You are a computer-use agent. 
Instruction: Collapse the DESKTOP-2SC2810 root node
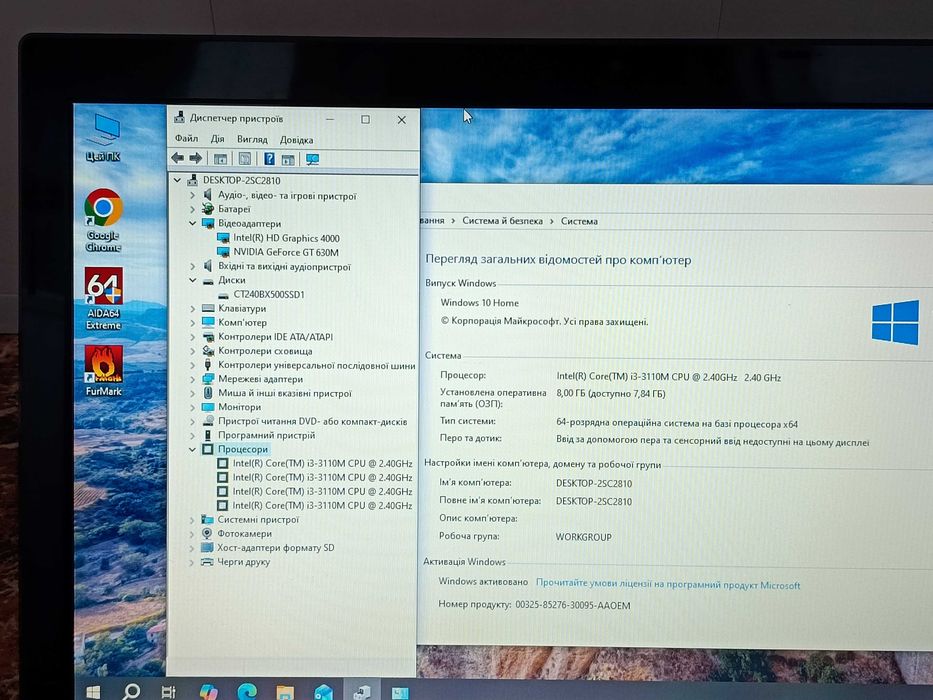pyautogui.click(x=177, y=180)
